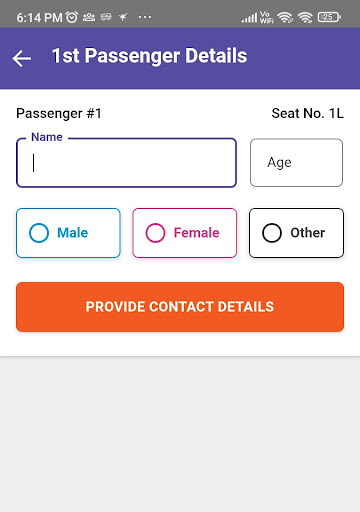Tap the group notification icon
The width and height of the screenshot is (360, 512).
(x=89, y=17)
